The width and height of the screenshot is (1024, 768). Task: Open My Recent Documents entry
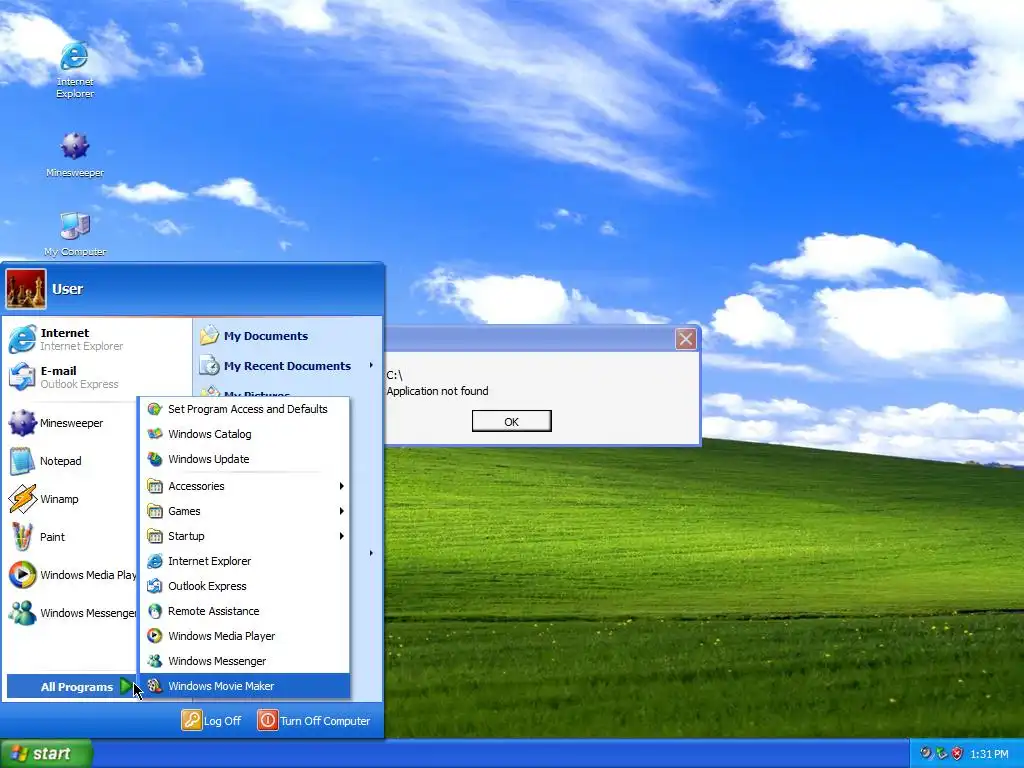(x=287, y=366)
